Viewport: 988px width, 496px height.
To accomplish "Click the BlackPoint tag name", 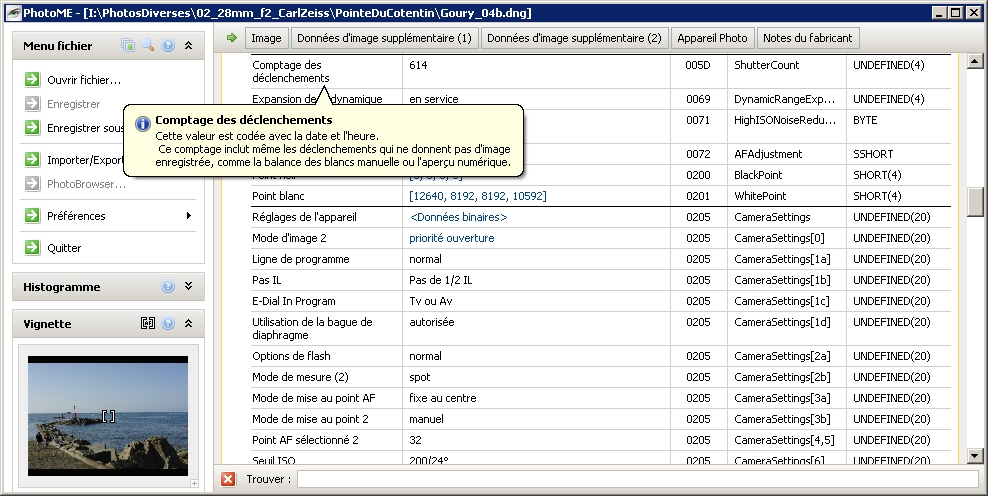I will [x=758, y=175].
